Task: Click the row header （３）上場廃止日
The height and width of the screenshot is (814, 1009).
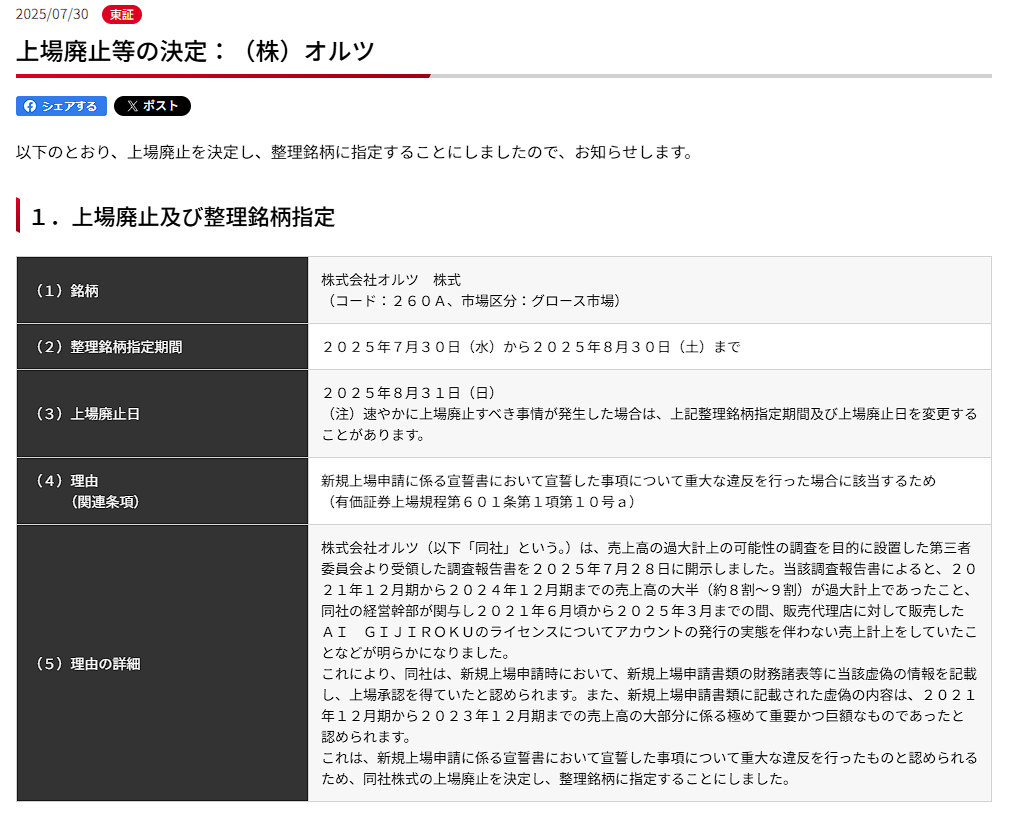Action: coord(162,414)
